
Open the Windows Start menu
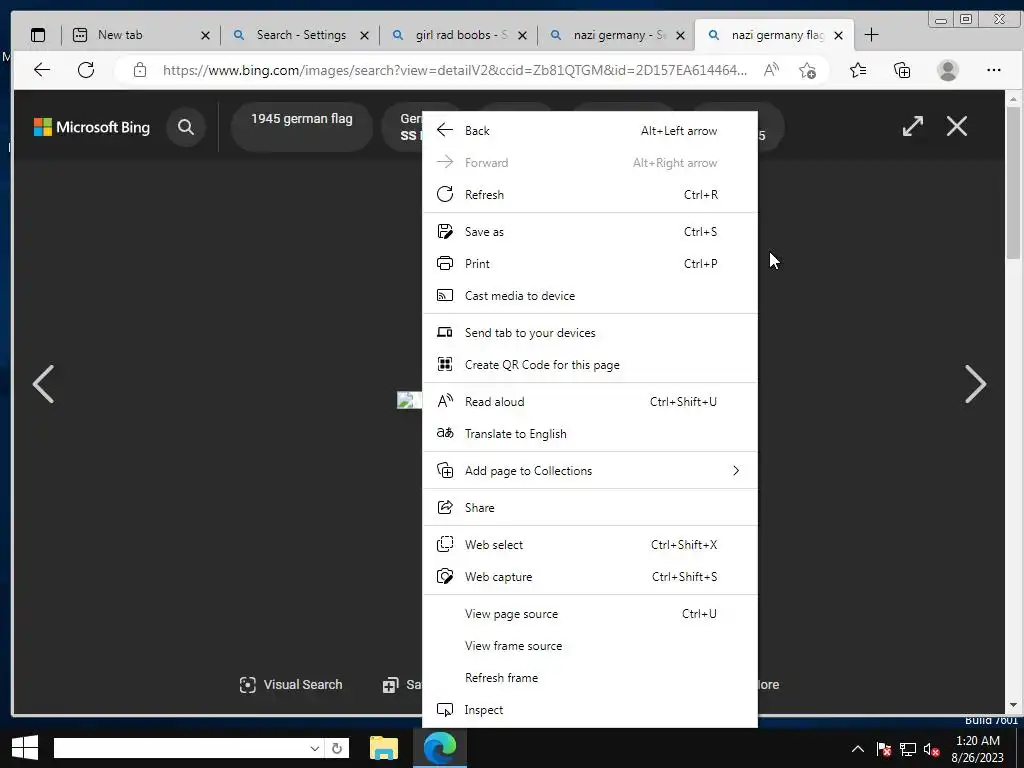[25, 748]
